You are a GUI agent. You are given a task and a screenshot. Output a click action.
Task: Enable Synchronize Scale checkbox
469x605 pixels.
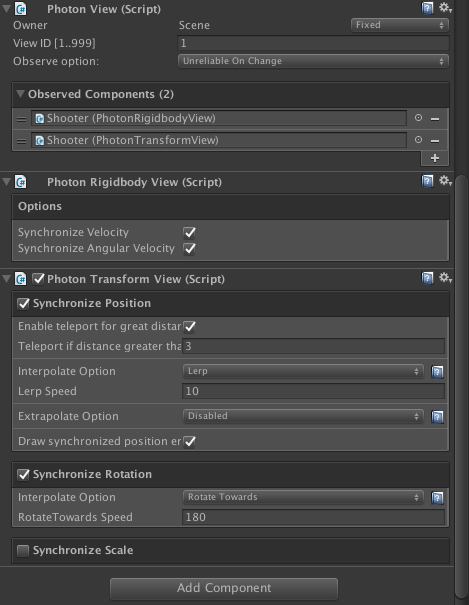point(23,551)
